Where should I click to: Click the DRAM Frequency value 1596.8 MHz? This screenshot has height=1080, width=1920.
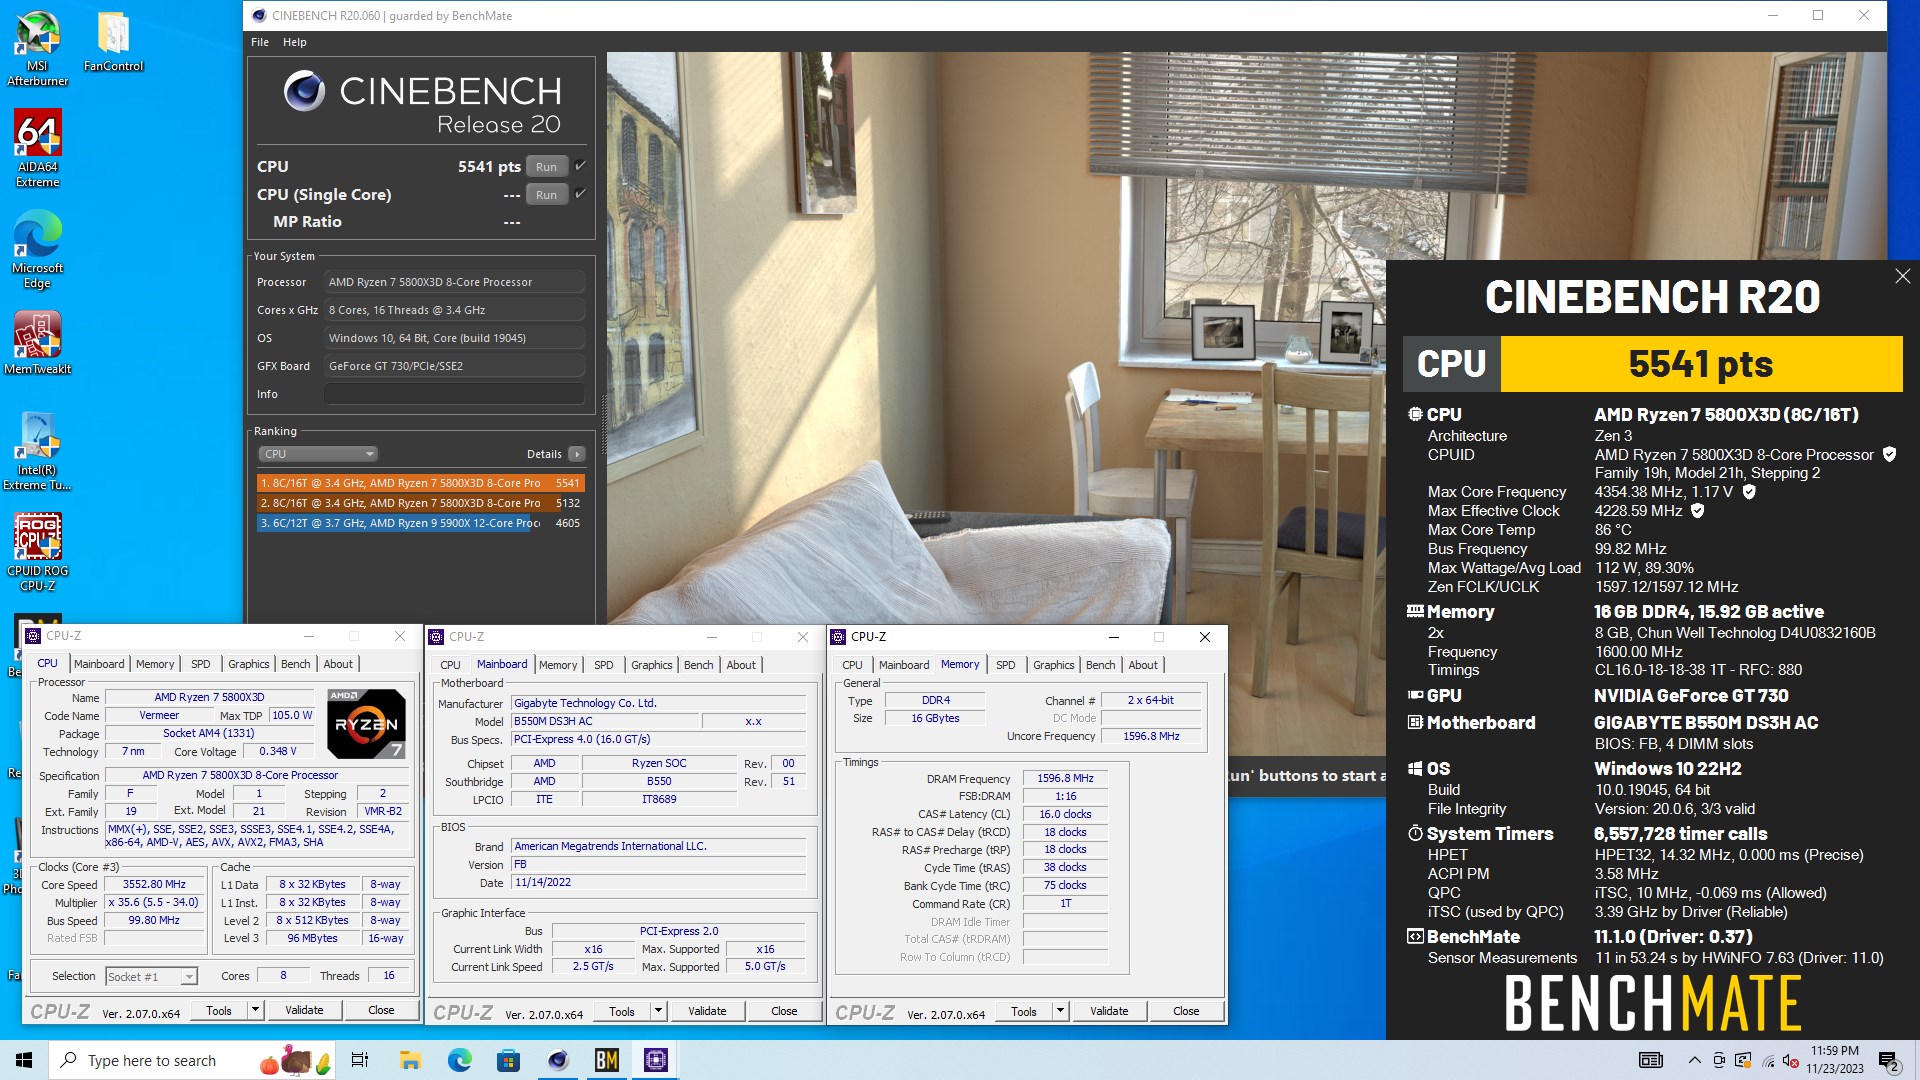(x=1065, y=778)
